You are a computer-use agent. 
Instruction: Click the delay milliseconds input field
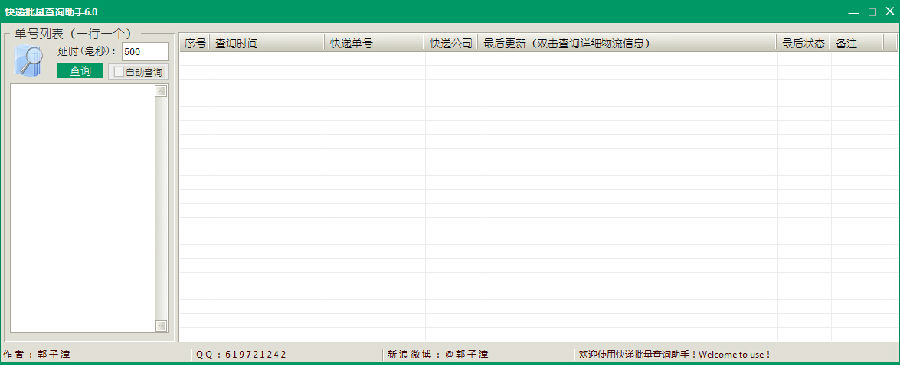[145, 51]
